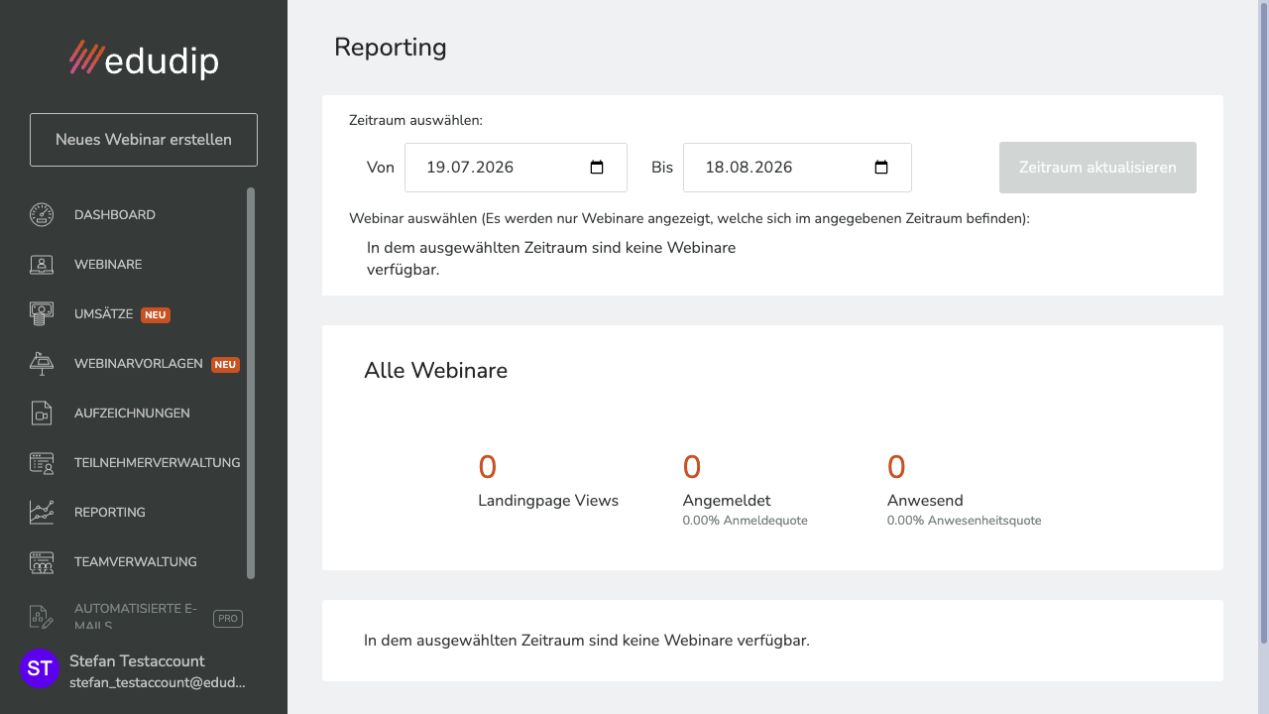Click the Bis date field 18.08.2026
1269x714 pixels.
click(797, 167)
